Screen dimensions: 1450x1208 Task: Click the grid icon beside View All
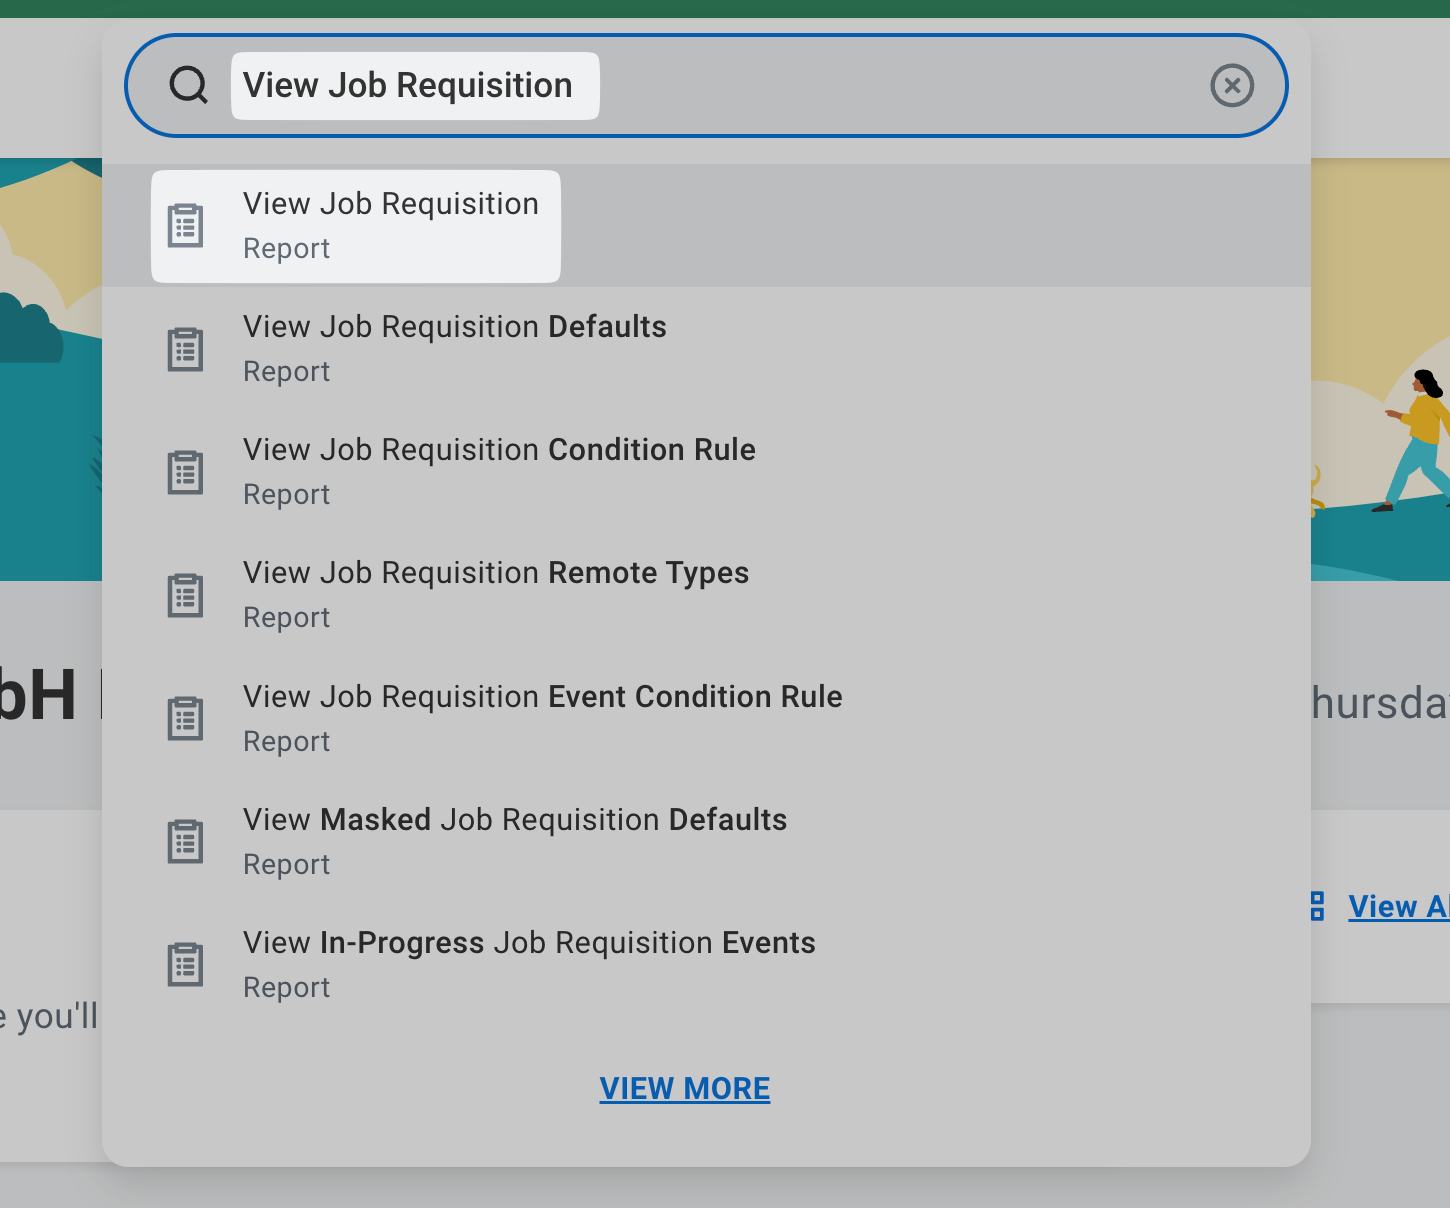1318,906
